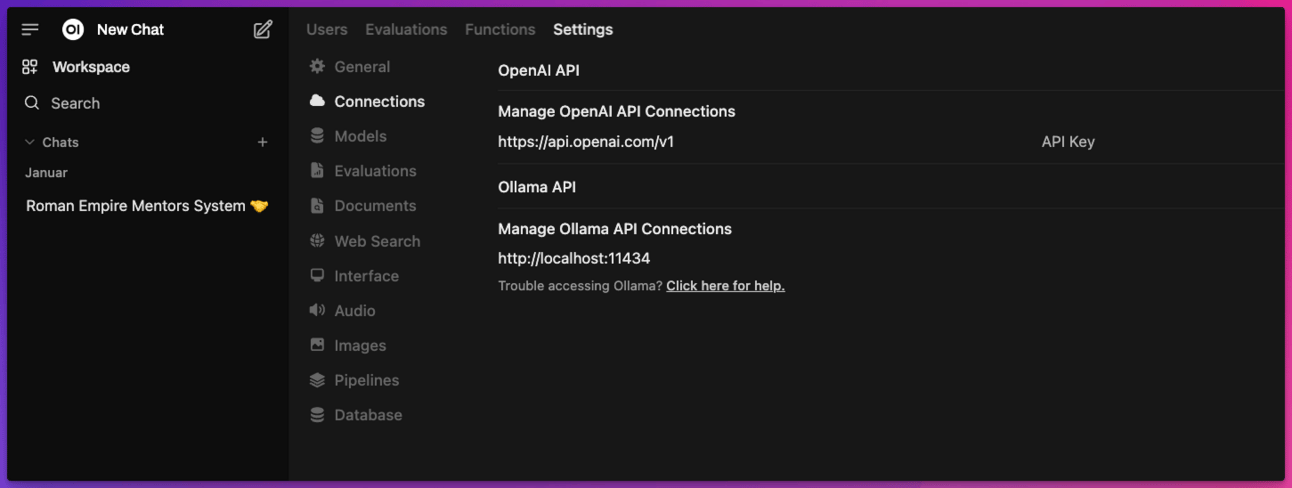Select the Settings tab

point(583,30)
